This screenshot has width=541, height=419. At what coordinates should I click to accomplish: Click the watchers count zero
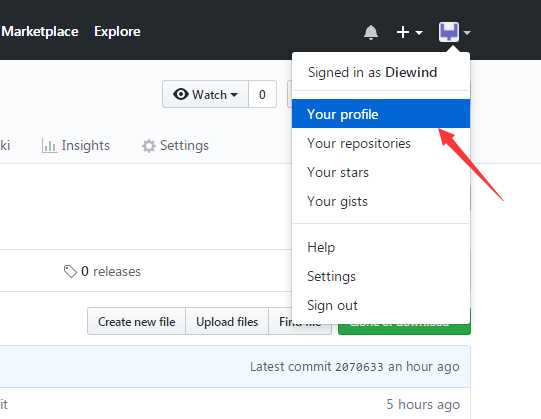point(262,94)
